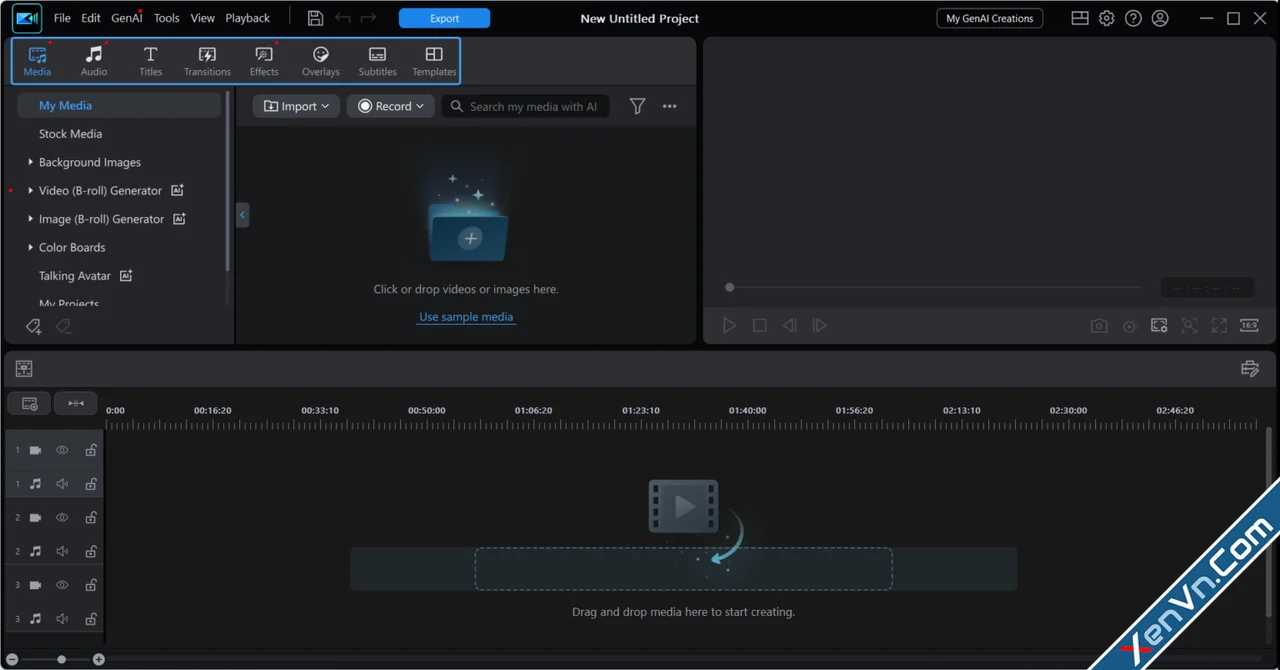Click the remove tag icon
Screen dimensions: 1280x670
point(63,326)
